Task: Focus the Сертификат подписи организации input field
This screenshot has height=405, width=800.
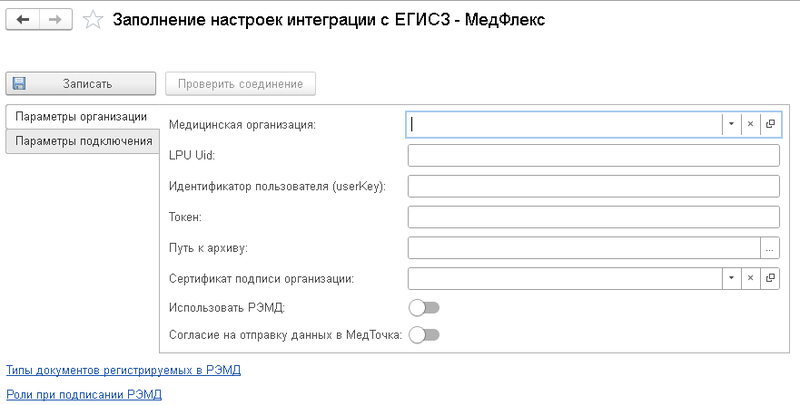Action: point(564,279)
